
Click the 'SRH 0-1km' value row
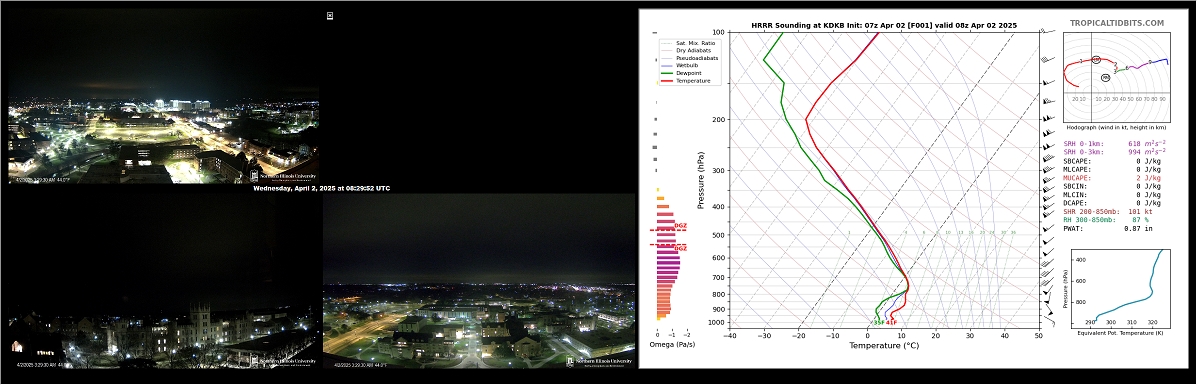pos(1115,143)
